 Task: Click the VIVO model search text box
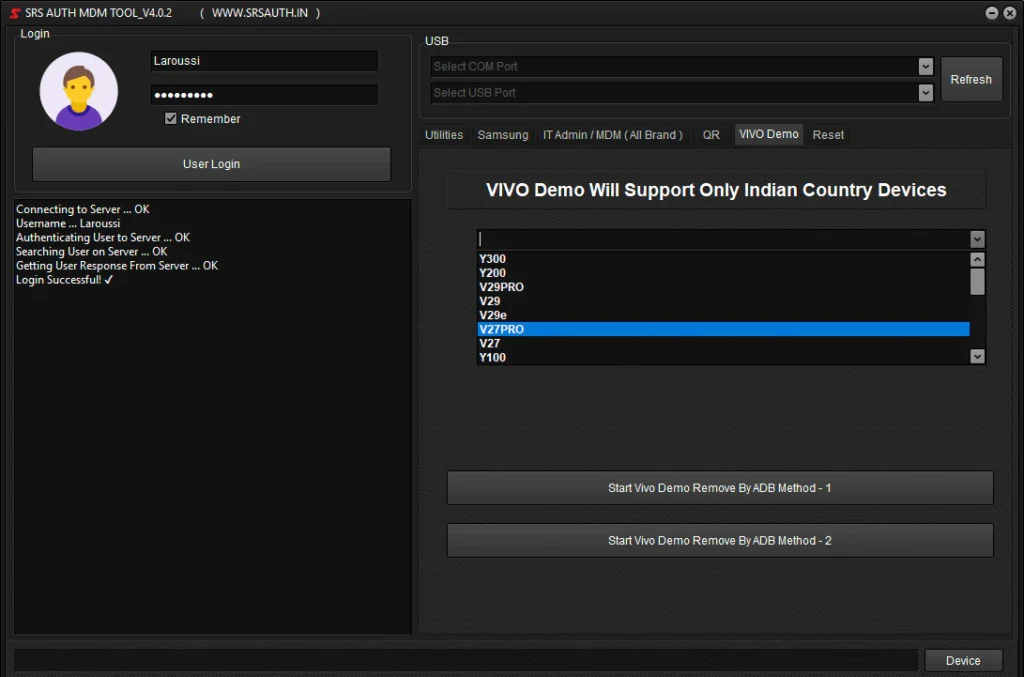click(724, 239)
